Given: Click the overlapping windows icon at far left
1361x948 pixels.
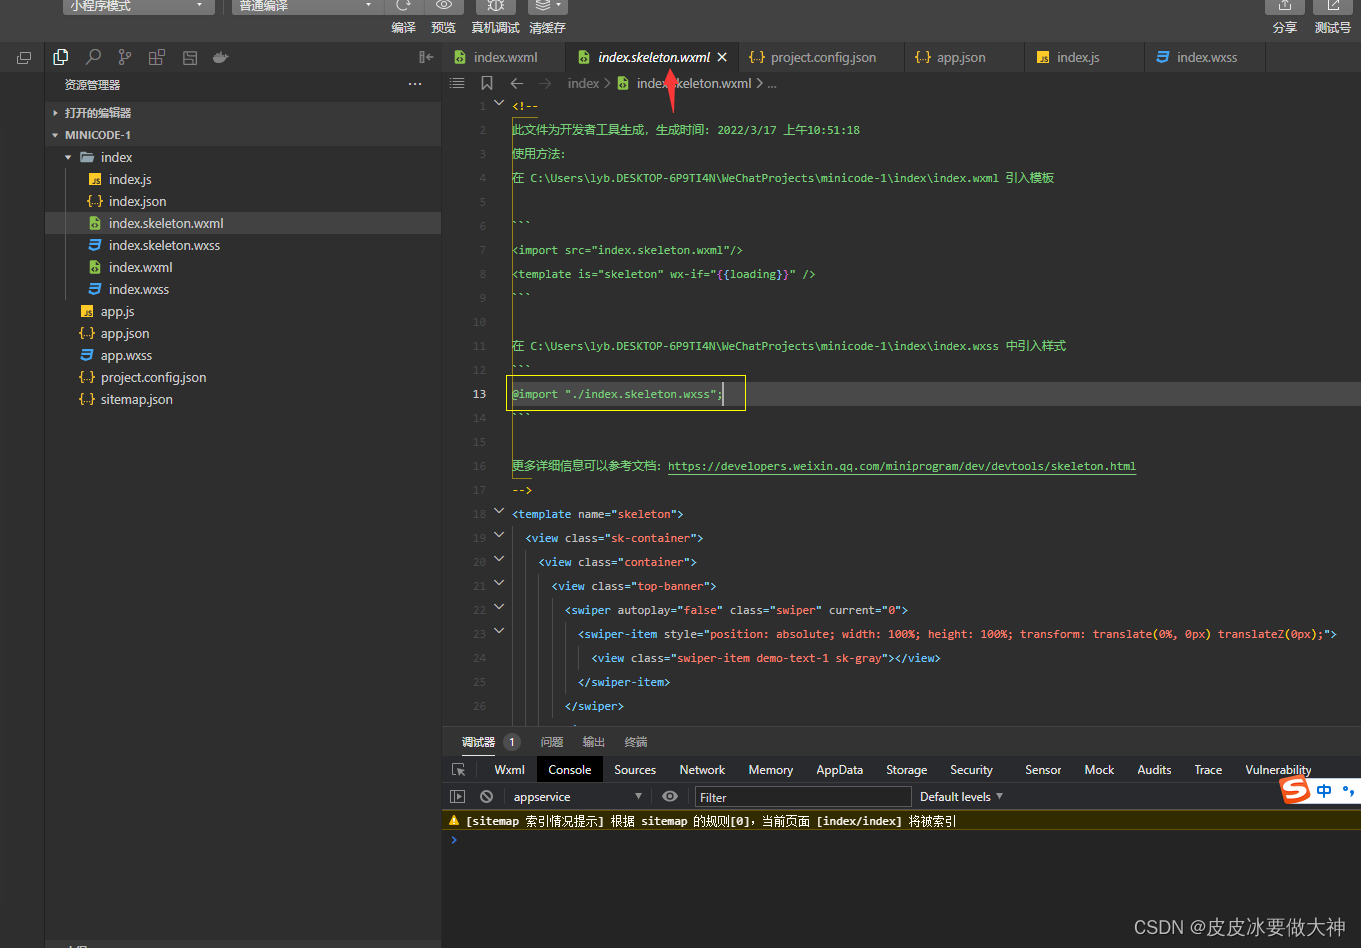Looking at the screenshot, I should coord(24,58).
